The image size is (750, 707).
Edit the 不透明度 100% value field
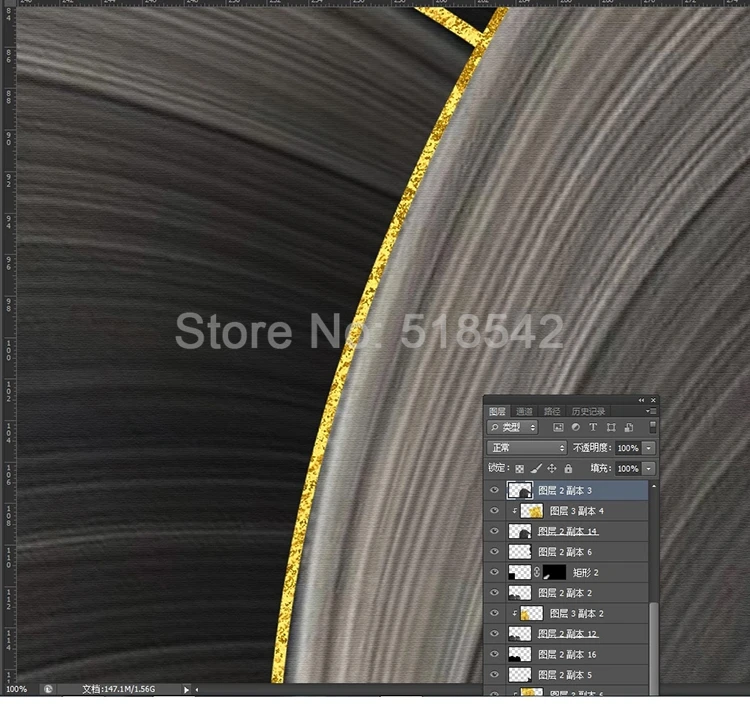click(628, 448)
